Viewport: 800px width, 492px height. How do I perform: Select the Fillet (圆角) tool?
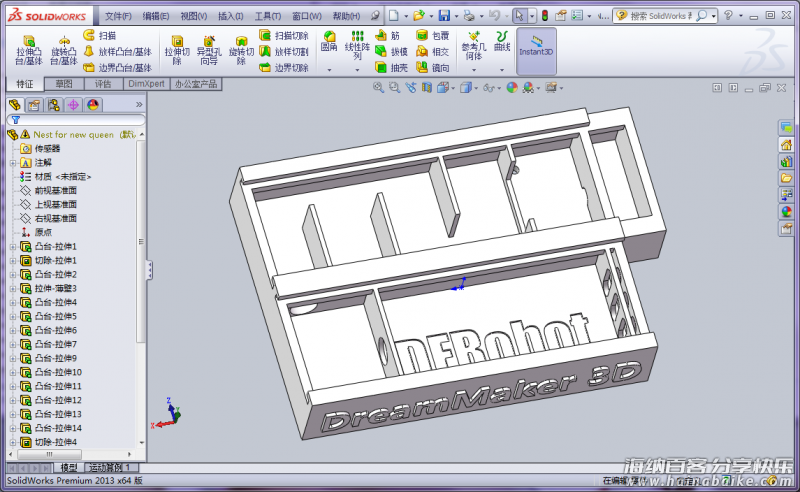[329, 41]
